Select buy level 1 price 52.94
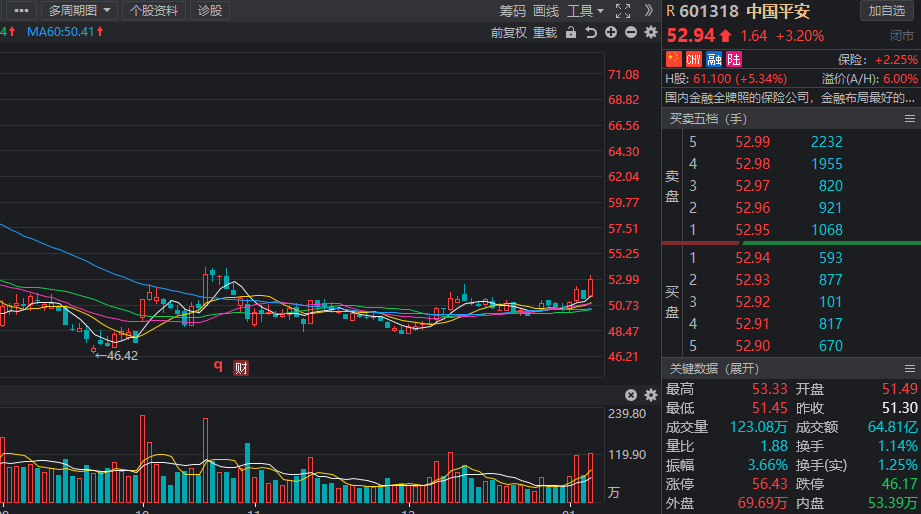921x514 pixels. pyautogui.click(x=752, y=257)
